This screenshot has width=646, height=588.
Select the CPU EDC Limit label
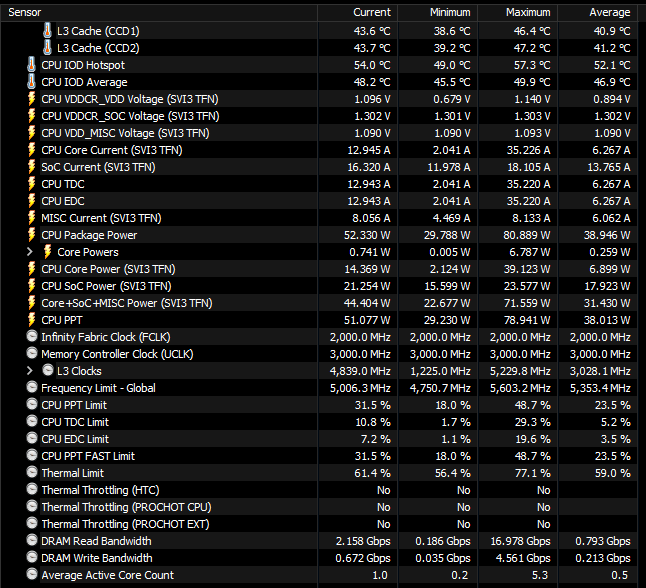pos(75,439)
